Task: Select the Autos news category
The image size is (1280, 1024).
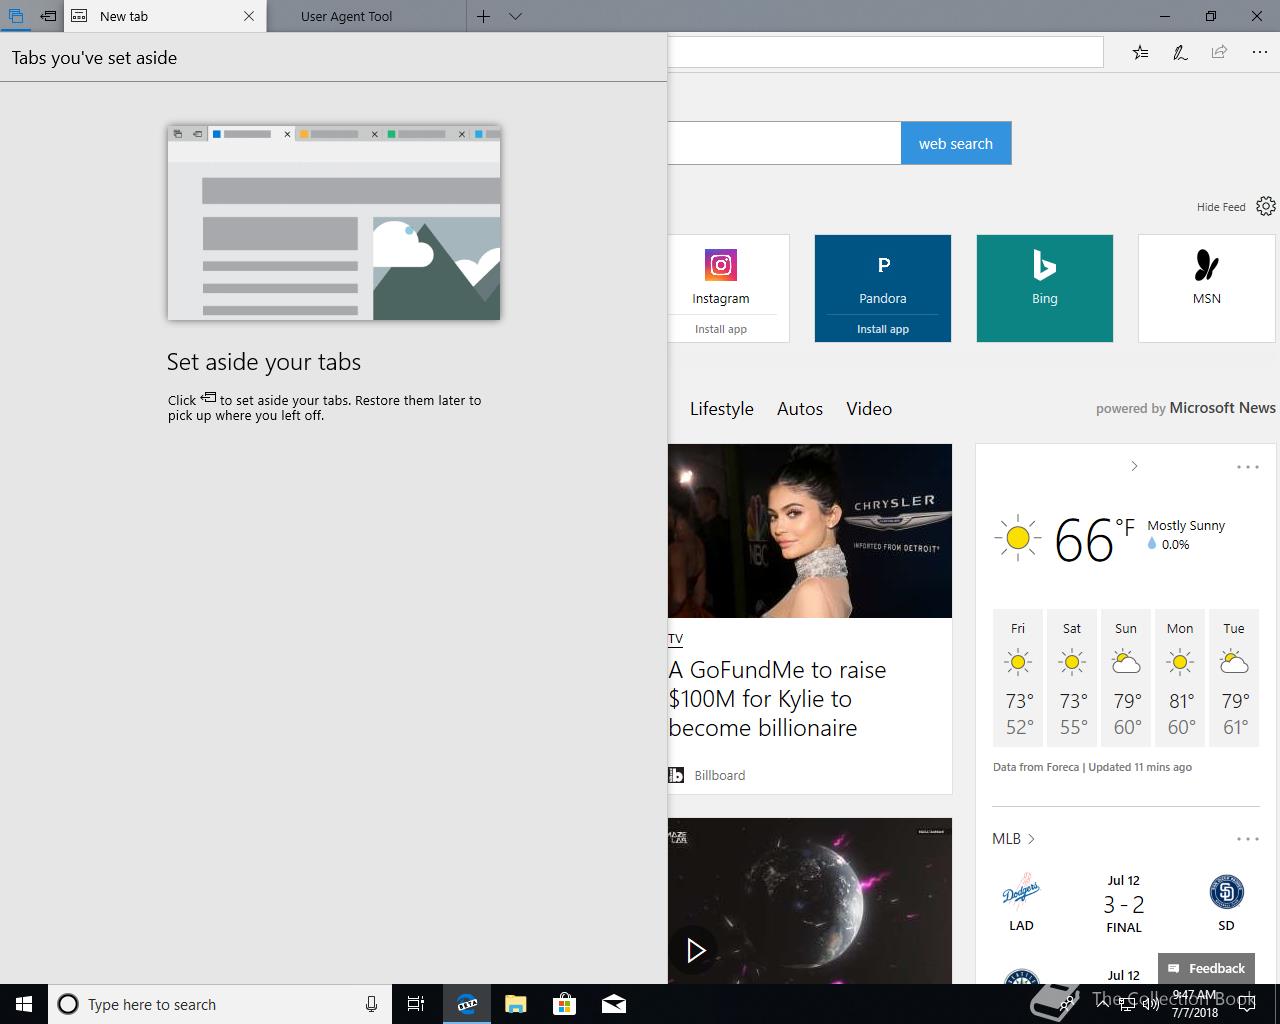Action: pos(800,408)
